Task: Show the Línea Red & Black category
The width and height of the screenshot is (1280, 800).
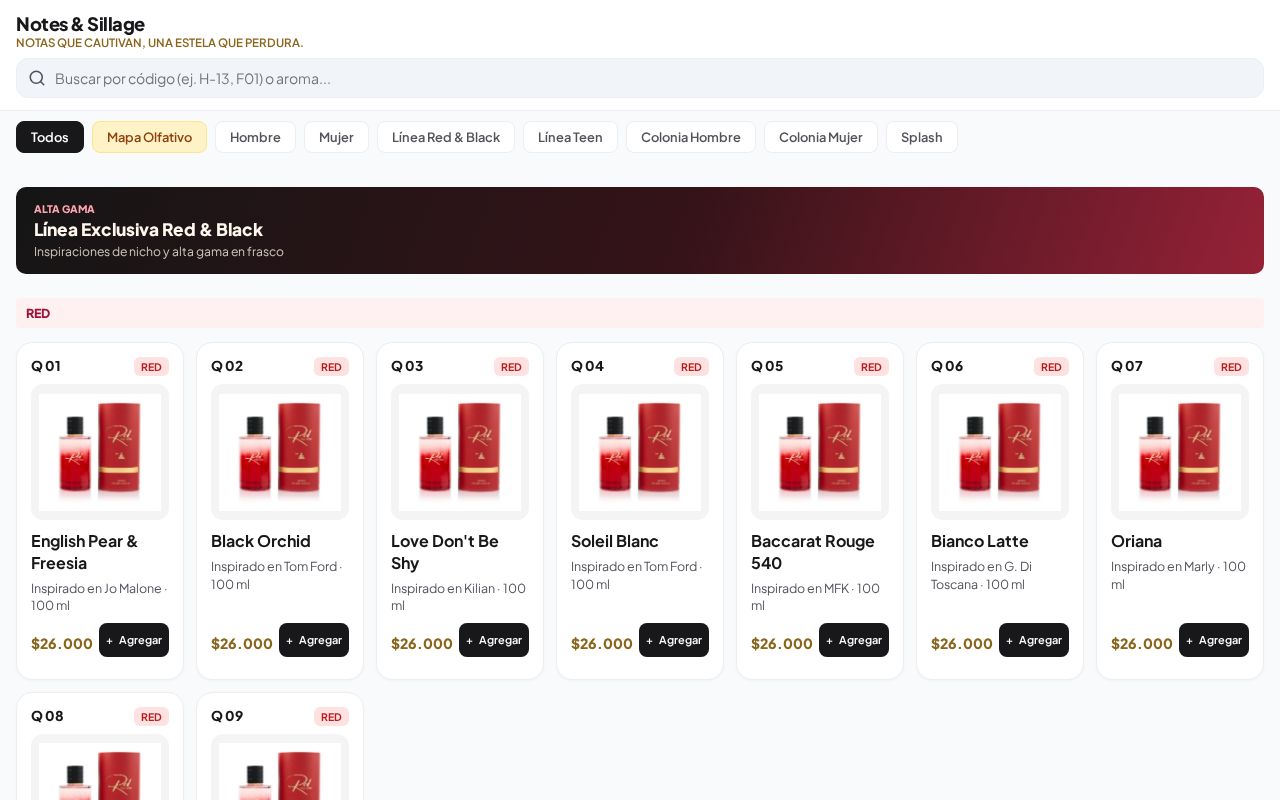Action: (x=446, y=137)
